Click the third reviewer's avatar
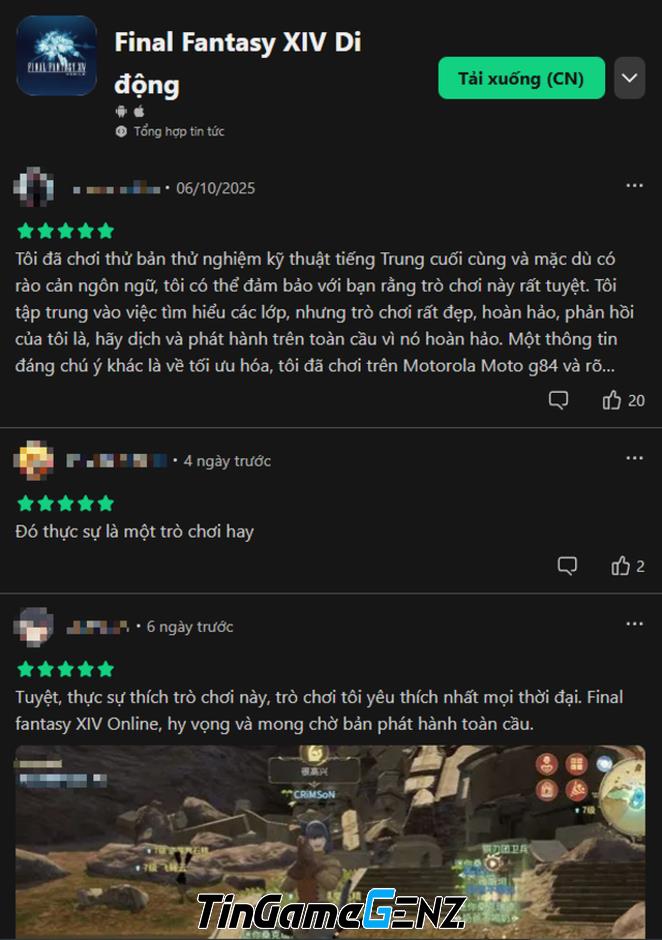This screenshot has height=940, width=662. coord(34,626)
